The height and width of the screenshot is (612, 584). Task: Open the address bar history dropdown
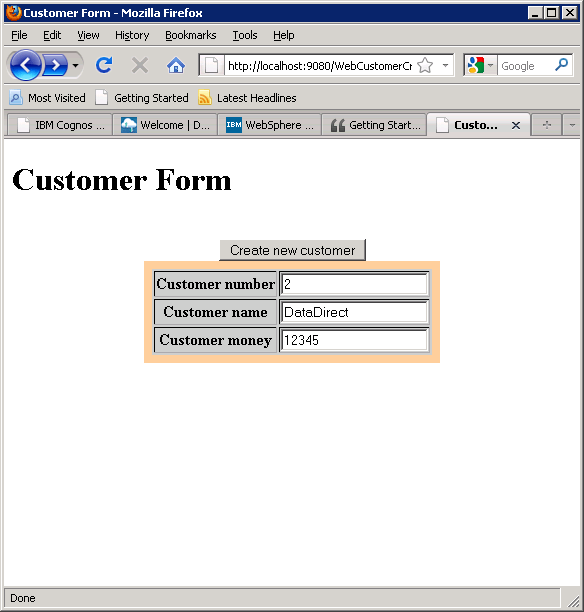(445, 65)
